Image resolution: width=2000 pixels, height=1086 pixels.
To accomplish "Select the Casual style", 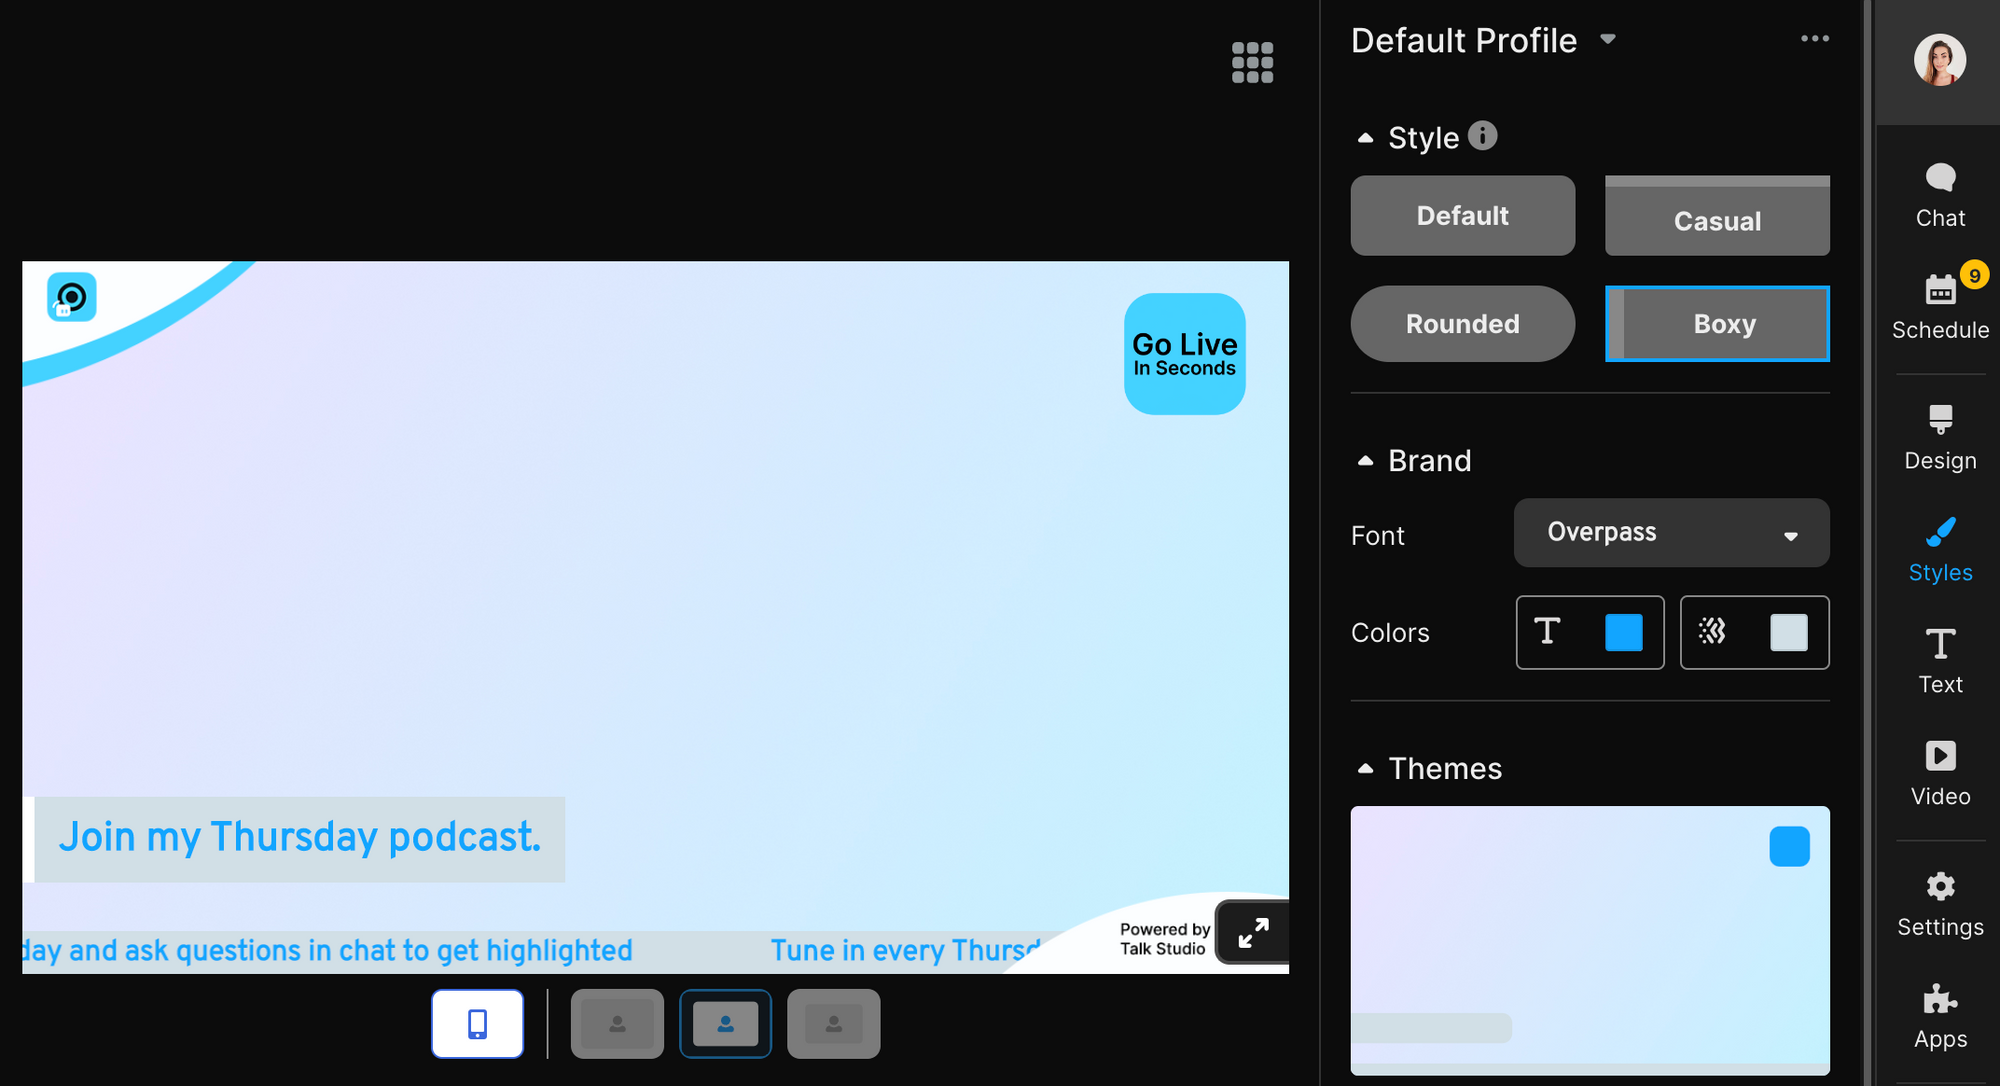I will click(1717, 216).
